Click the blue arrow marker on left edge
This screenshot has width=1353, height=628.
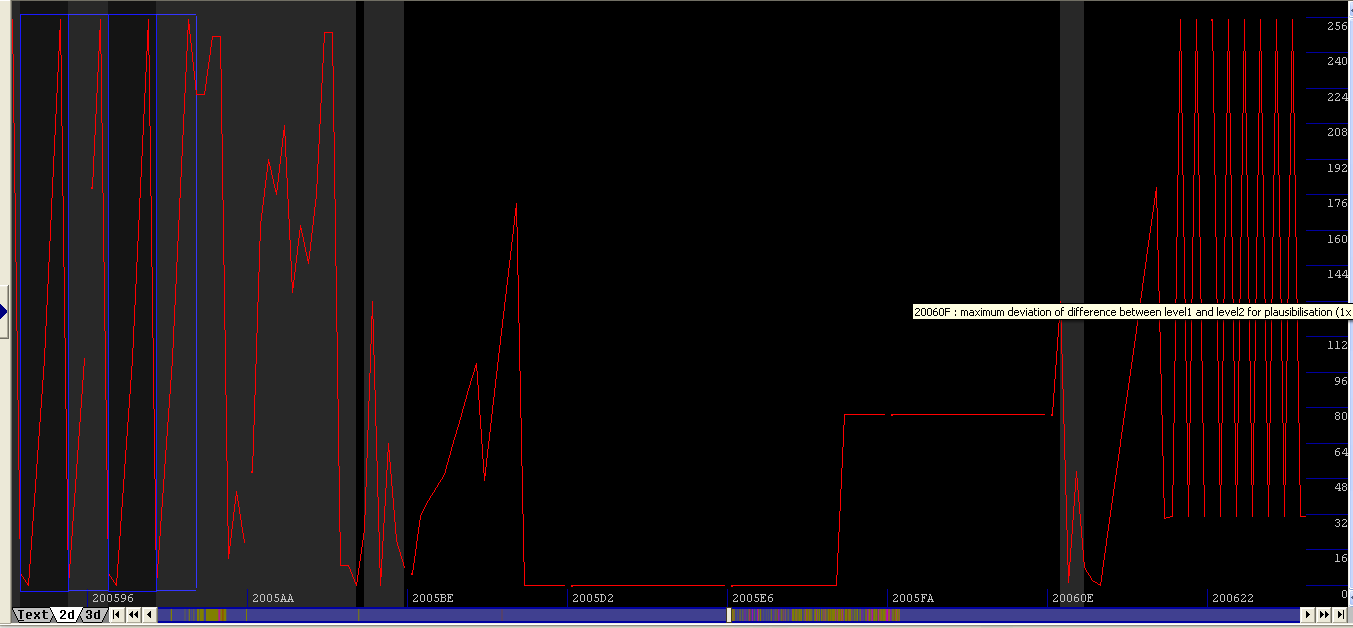(x=4, y=312)
